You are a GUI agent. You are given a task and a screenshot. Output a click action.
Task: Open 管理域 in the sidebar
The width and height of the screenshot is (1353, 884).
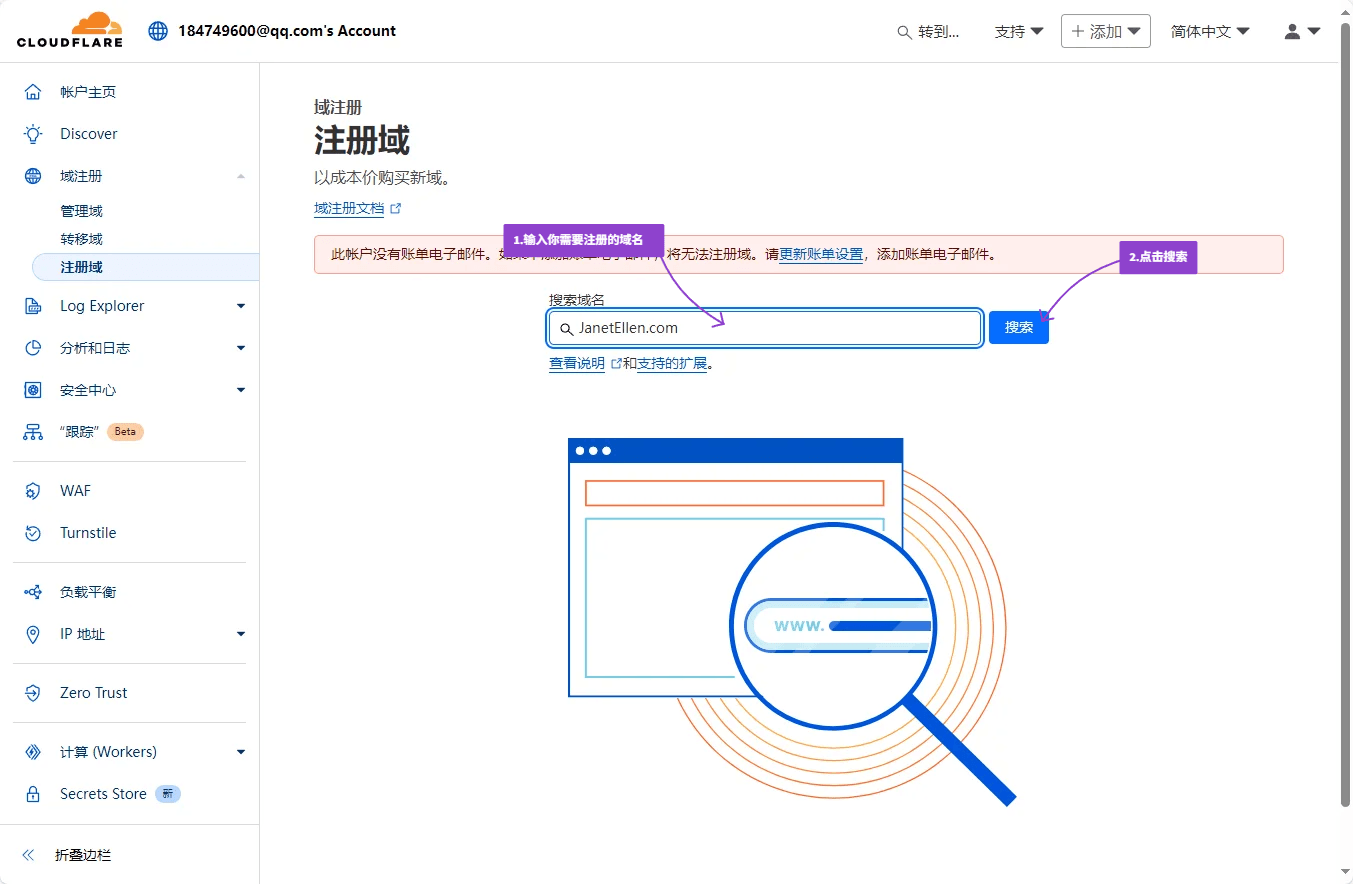[82, 211]
